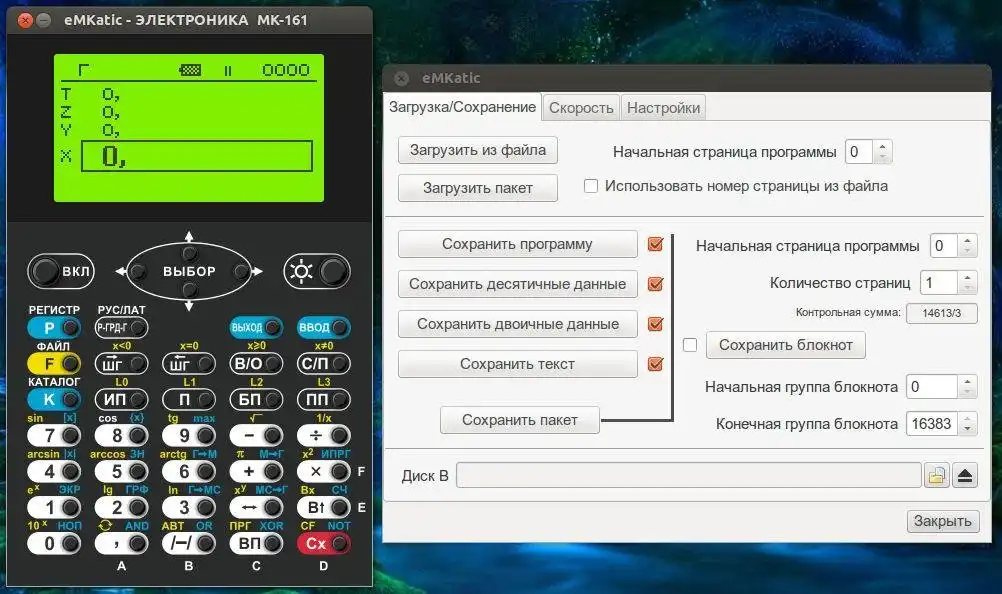Image resolution: width=1002 pixels, height=594 pixels.
Task: Open the Настройки tab
Action: tap(663, 108)
